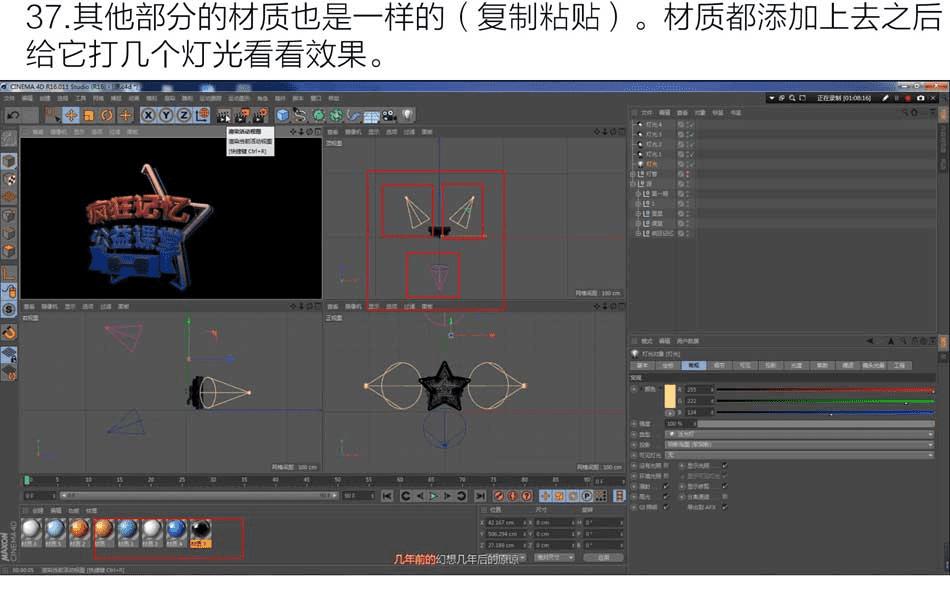Add a Cube primitive from the toolbar

[282, 115]
